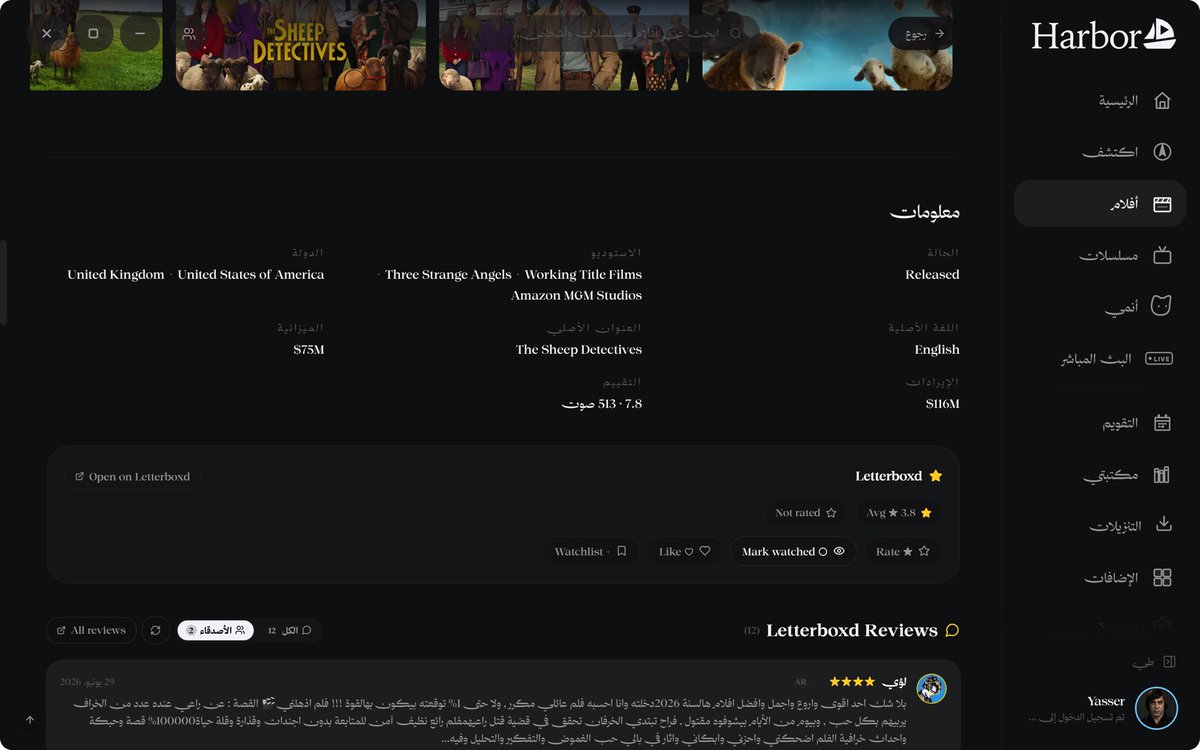Click the Not rated chip

[x=806, y=513]
